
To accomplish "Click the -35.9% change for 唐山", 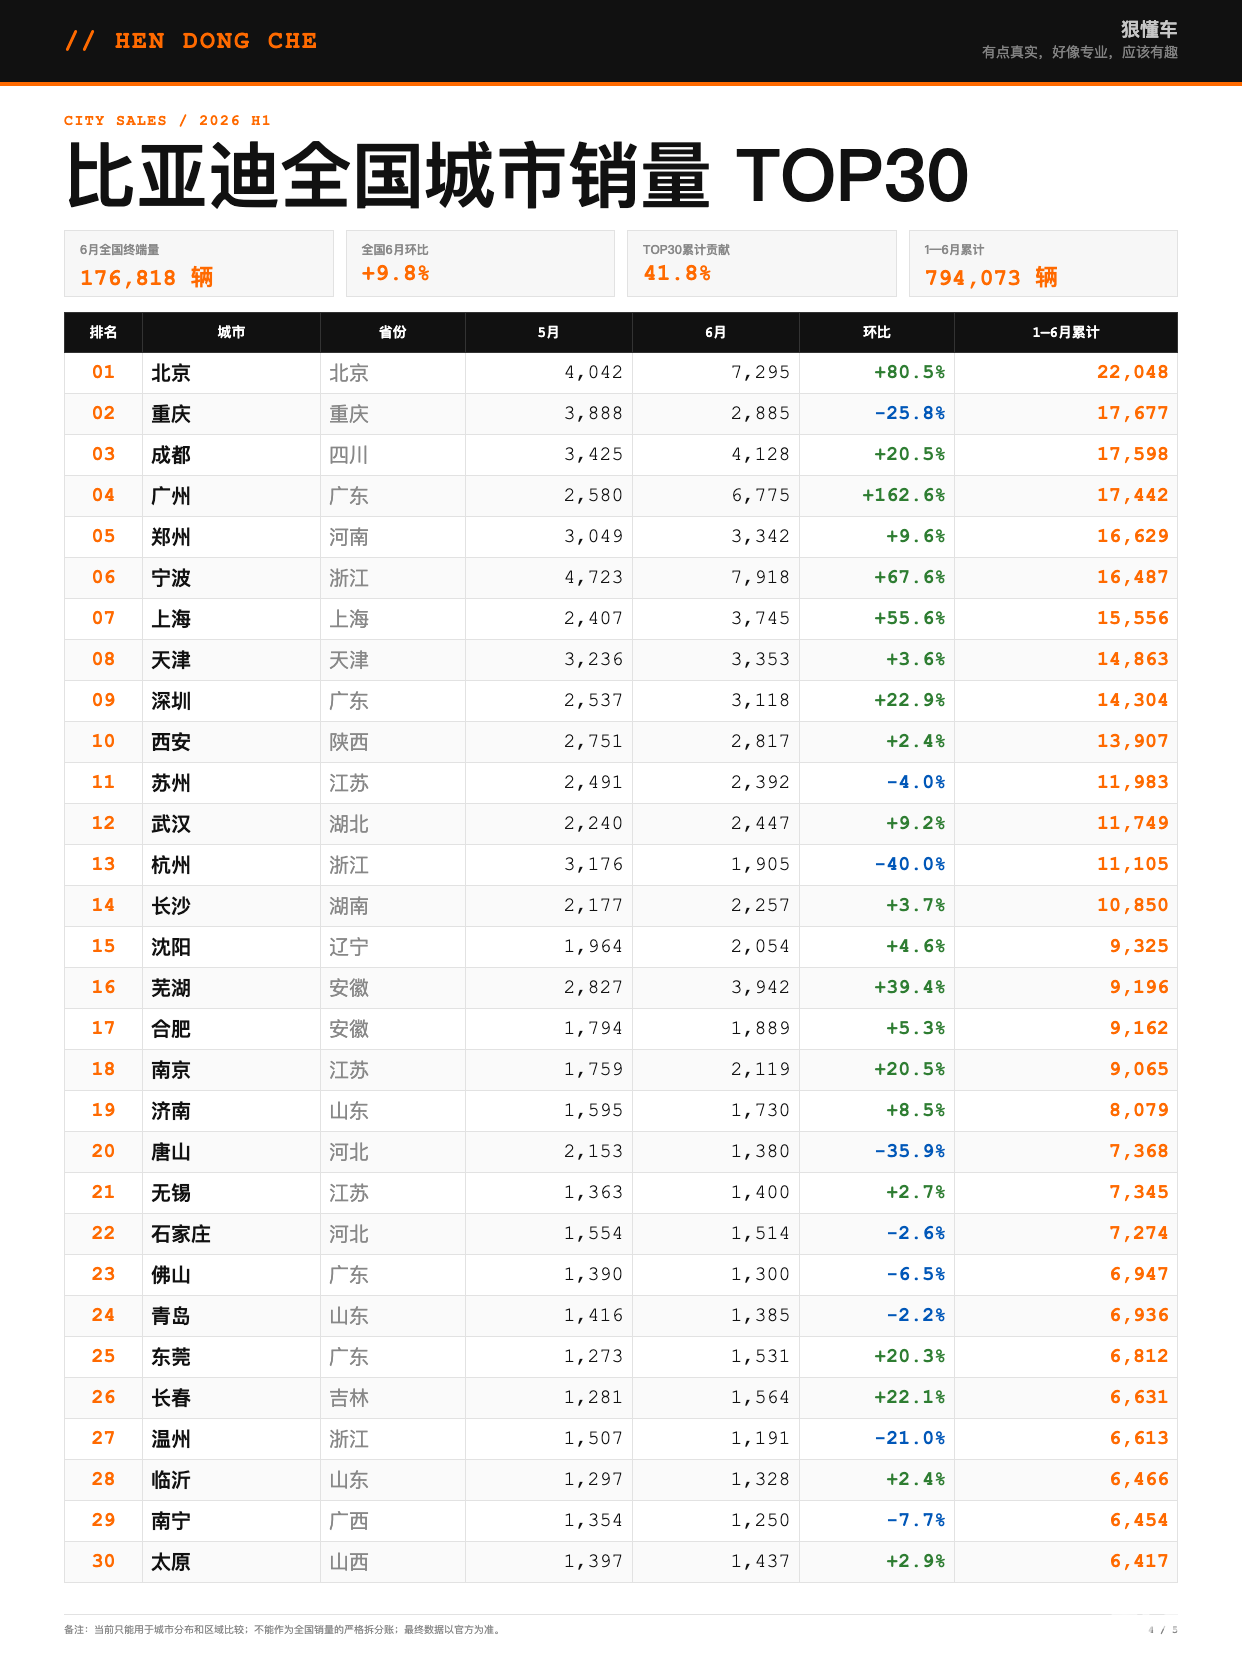I will pos(909,1151).
